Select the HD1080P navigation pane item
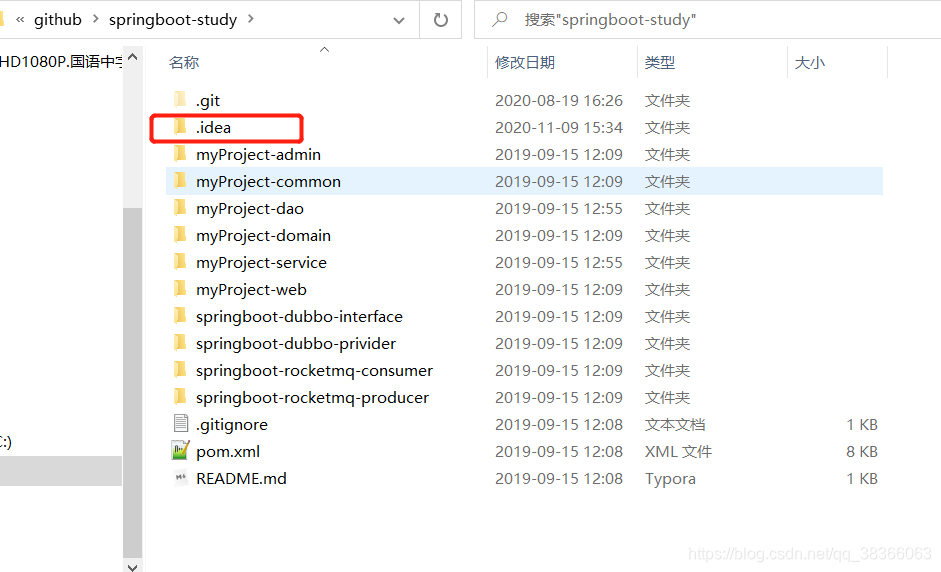This screenshot has width=941, height=572. [61, 61]
